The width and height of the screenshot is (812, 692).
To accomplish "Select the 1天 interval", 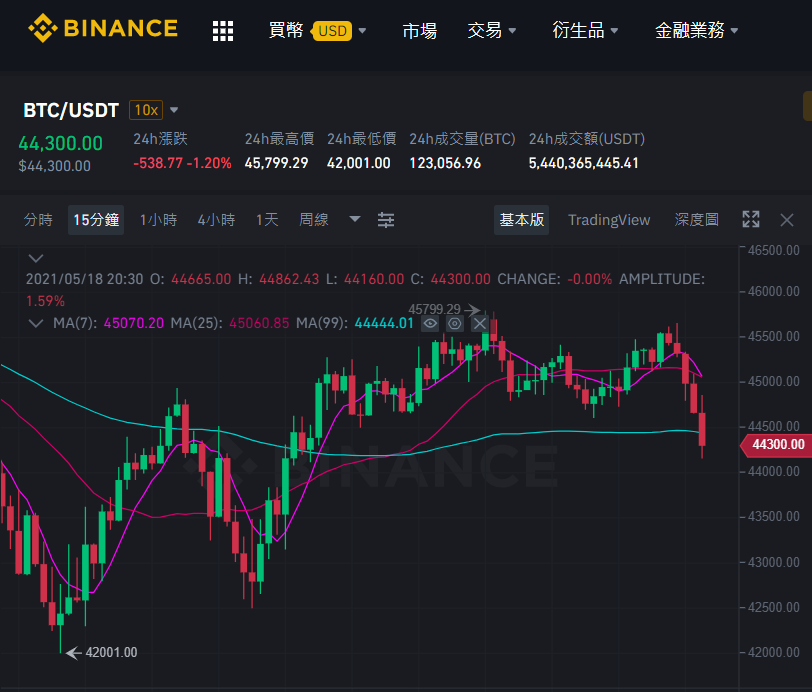I will tap(267, 220).
